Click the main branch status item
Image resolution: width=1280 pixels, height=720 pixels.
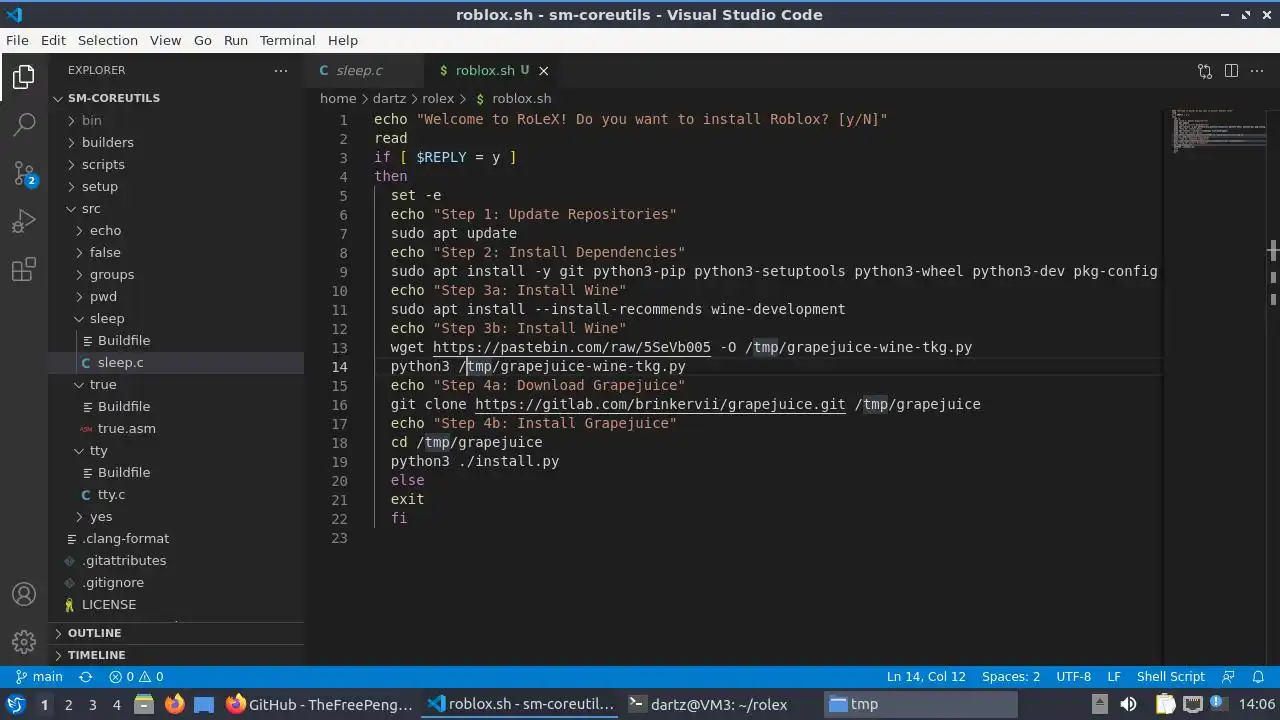click(40, 677)
